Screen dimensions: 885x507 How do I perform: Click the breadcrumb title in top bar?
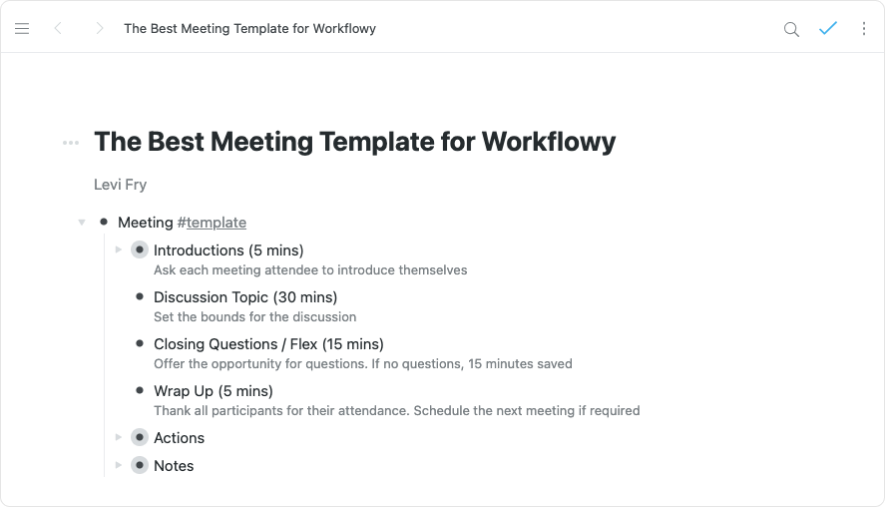click(250, 29)
